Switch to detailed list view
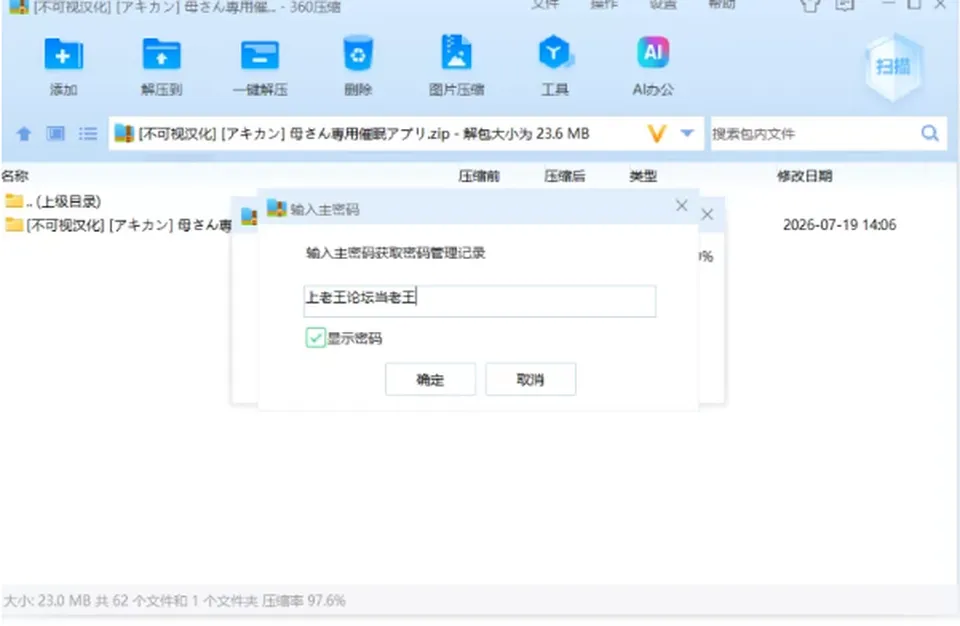This screenshot has height=626, width=960. pos(88,134)
